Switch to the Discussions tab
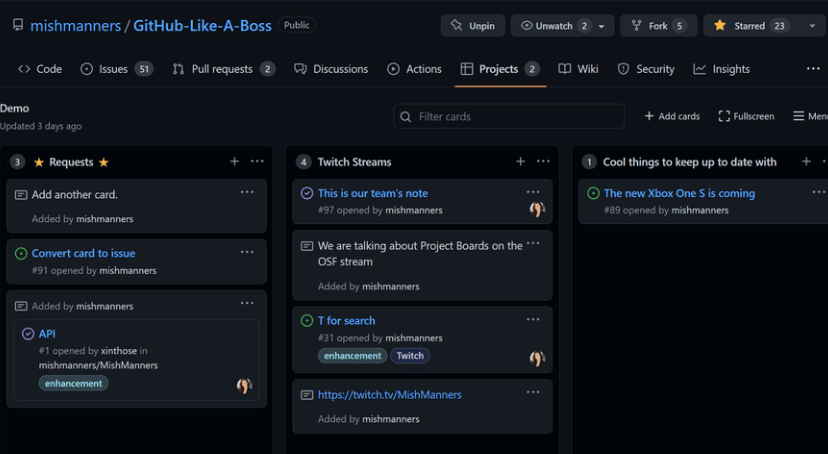 (331, 69)
